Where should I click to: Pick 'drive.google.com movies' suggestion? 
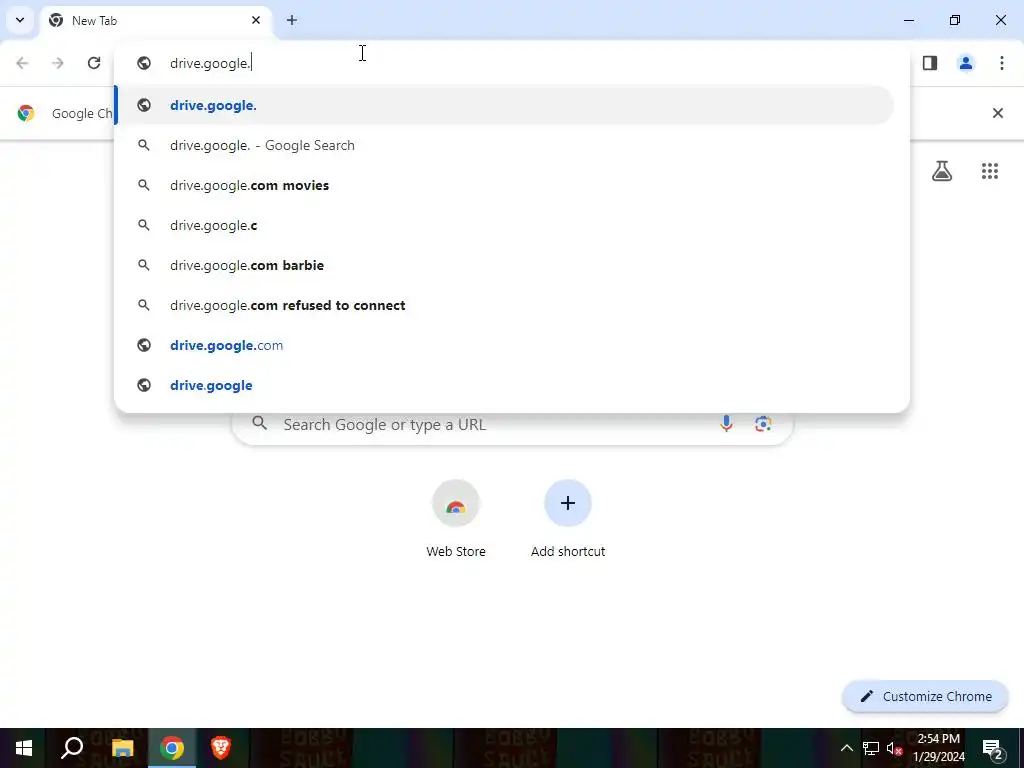click(x=504, y=185)
